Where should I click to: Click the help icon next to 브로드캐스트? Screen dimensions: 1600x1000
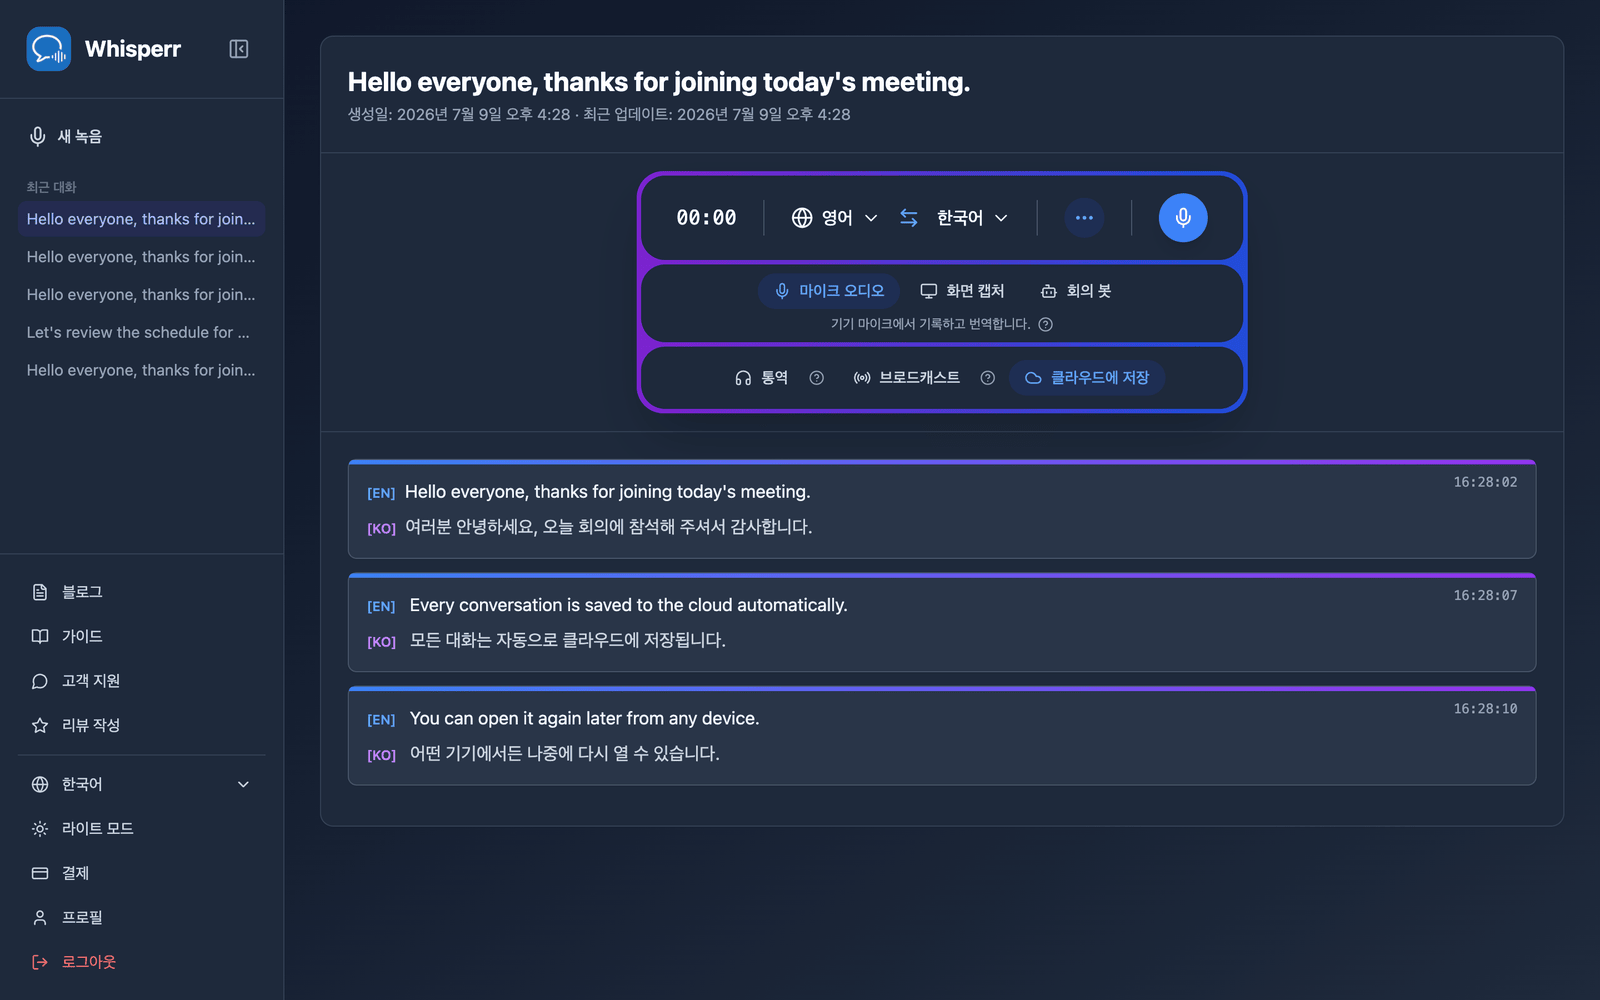point(988,378)
